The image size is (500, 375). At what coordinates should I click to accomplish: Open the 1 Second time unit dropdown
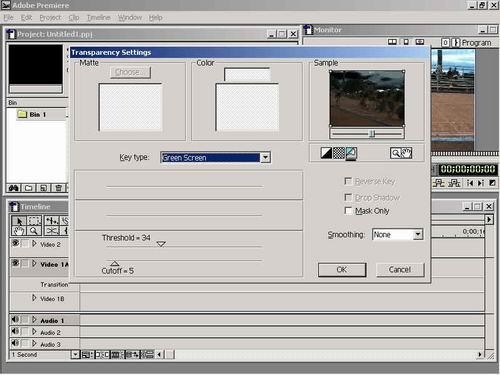(x=75, y=354)
